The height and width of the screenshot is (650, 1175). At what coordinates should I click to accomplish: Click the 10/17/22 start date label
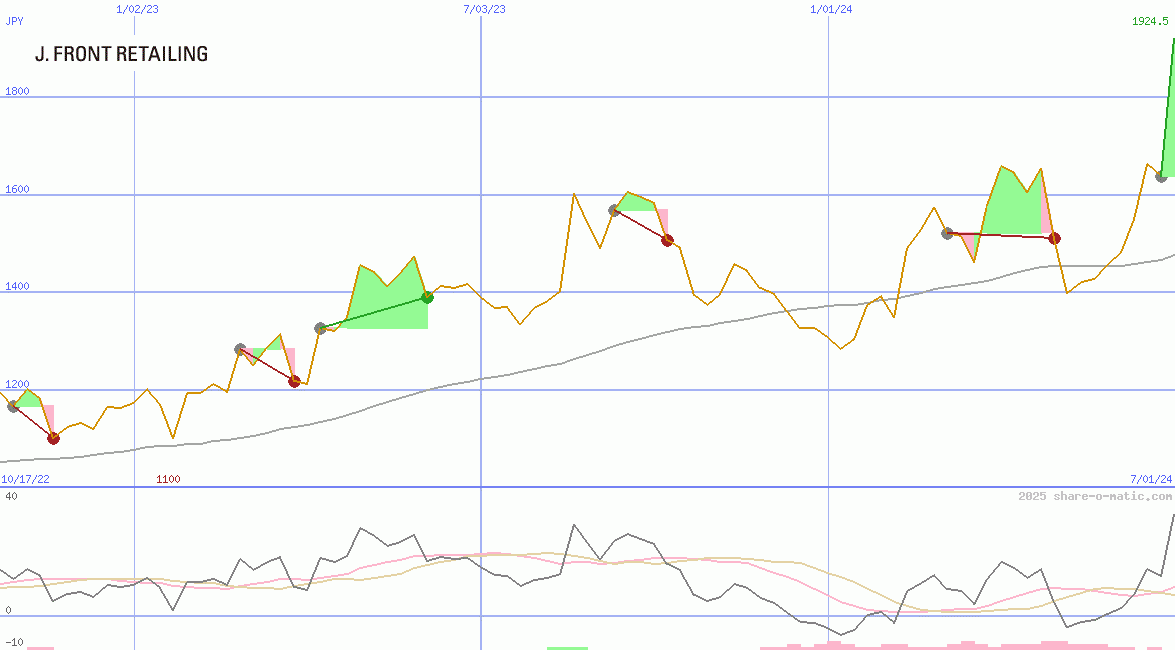coord(27,479)
